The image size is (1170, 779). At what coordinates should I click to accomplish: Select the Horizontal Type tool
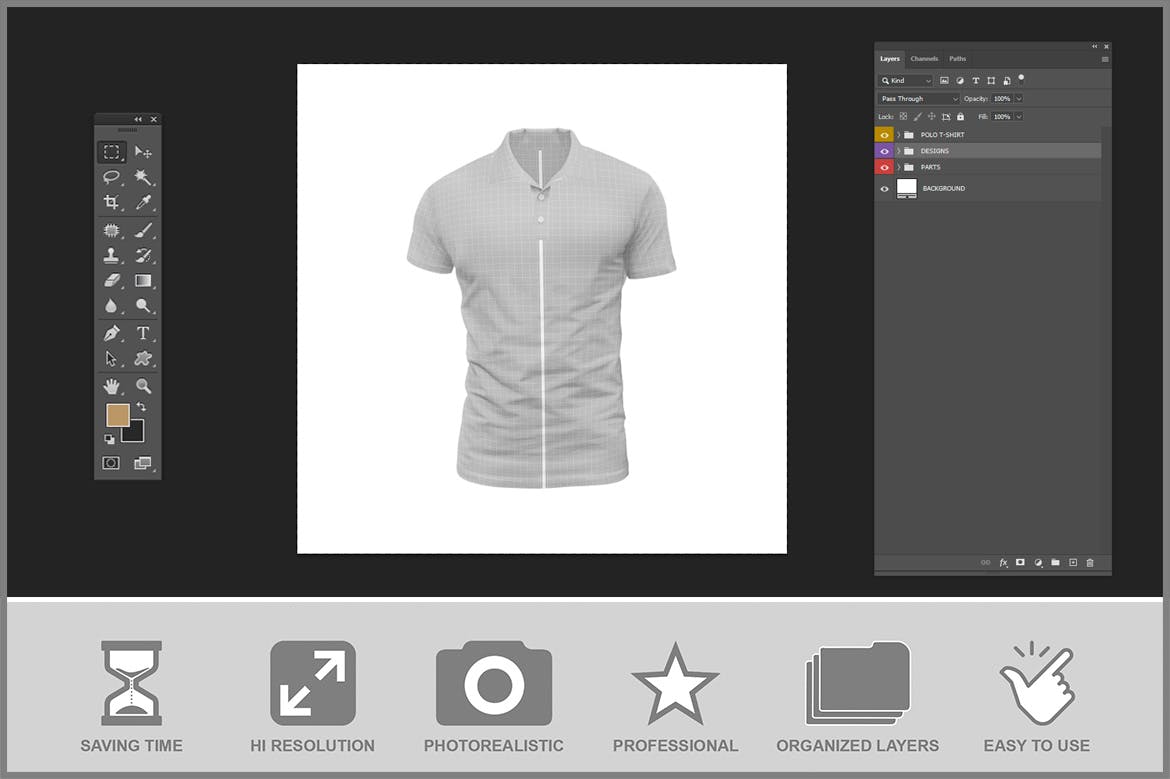[143, 332]
